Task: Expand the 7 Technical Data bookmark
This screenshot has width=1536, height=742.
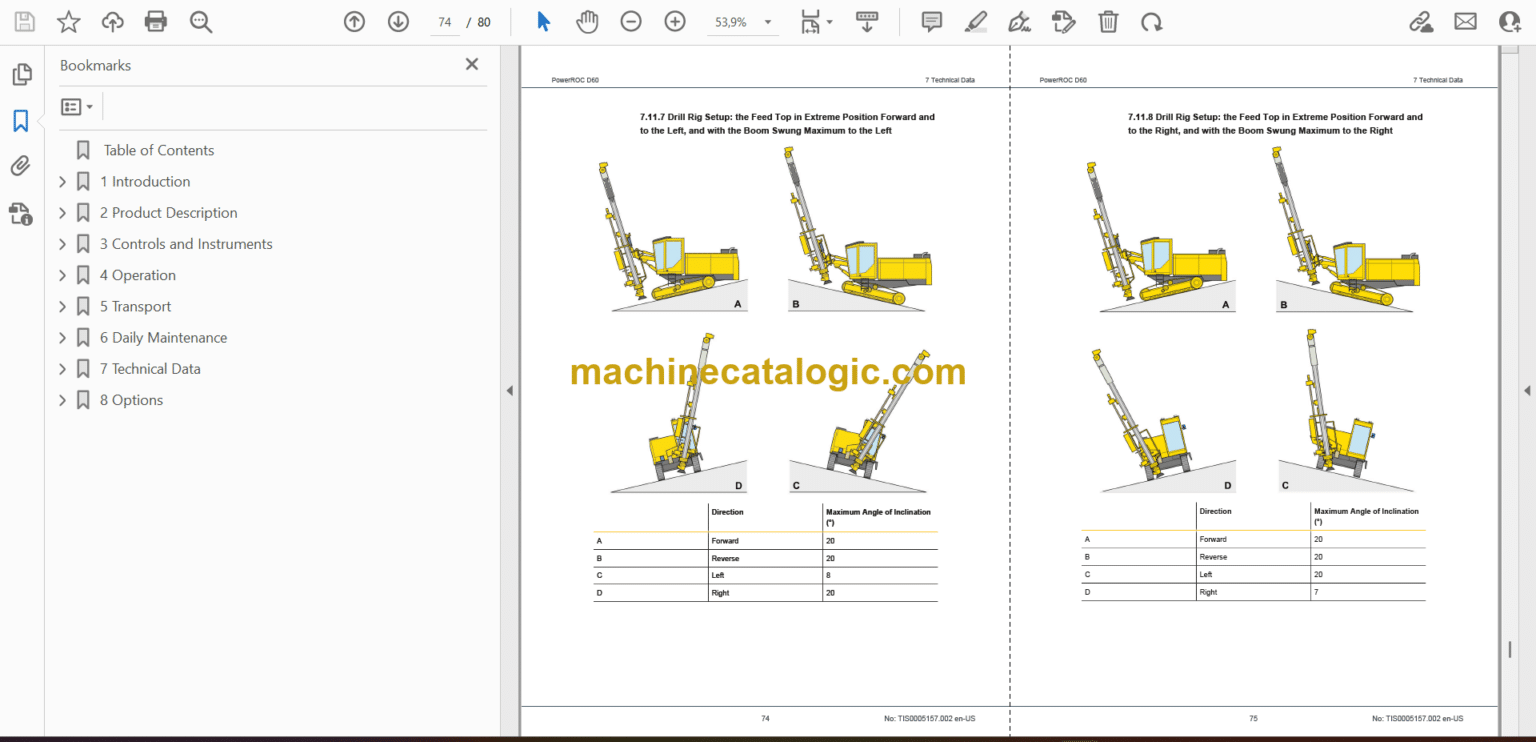Action: 63,369
